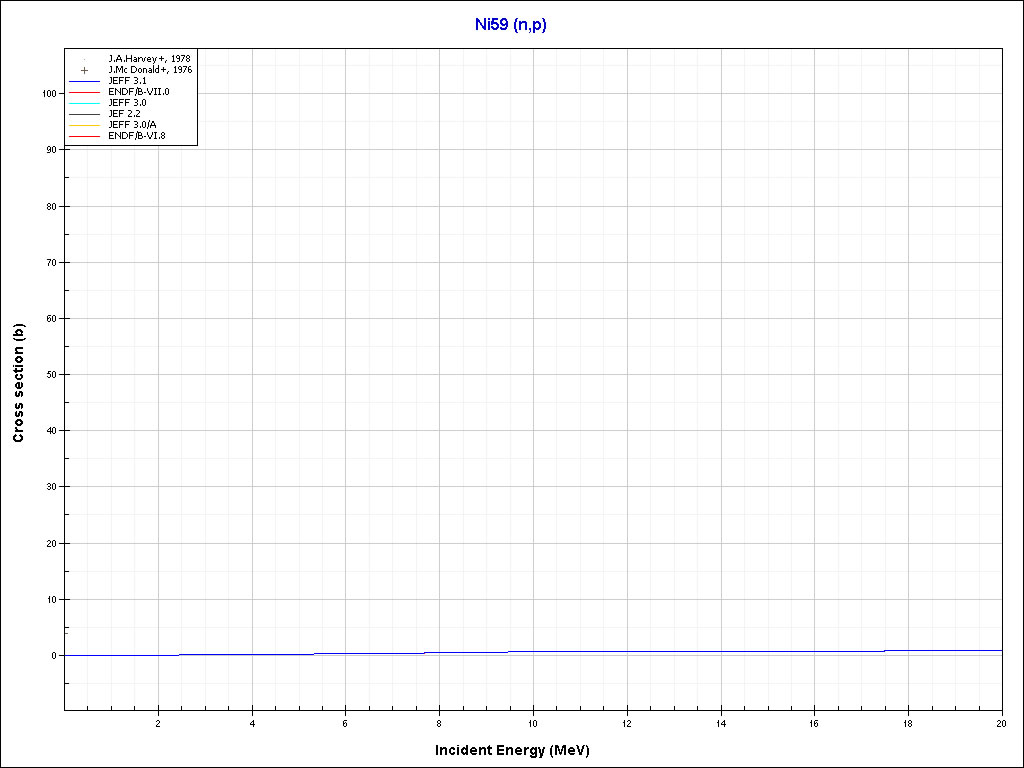Image resolution: width=1024 pixels, height=768 pixels.
Task: Pick the JEFF 3.0 legend label
Action: pyautogui.click(x=127, y=102)
